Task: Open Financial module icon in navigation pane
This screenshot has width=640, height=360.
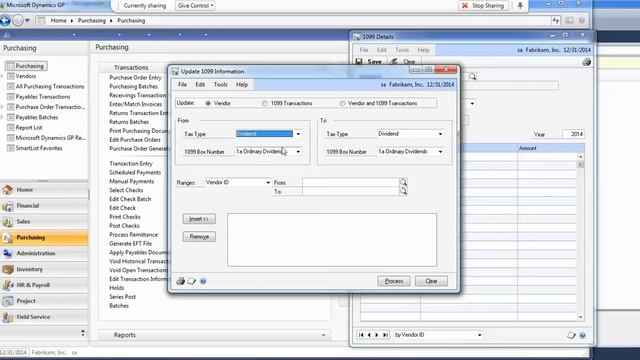Action: click(7, 206)
